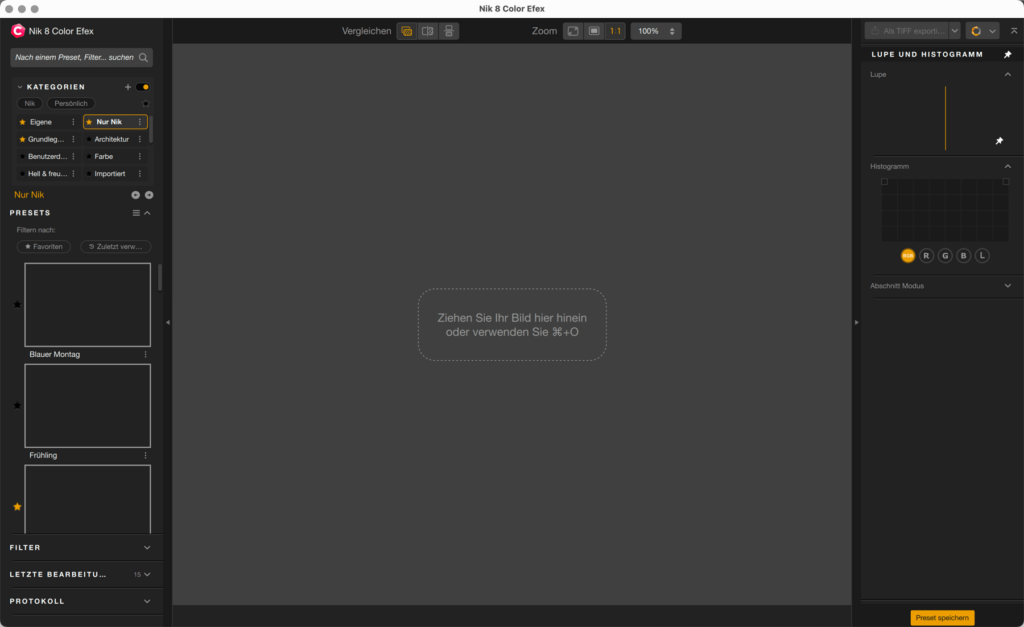Select the Blauer Montag preset thumbnail
The width and height of the screenshot is (1024, 627).
[x=88, y=305]
